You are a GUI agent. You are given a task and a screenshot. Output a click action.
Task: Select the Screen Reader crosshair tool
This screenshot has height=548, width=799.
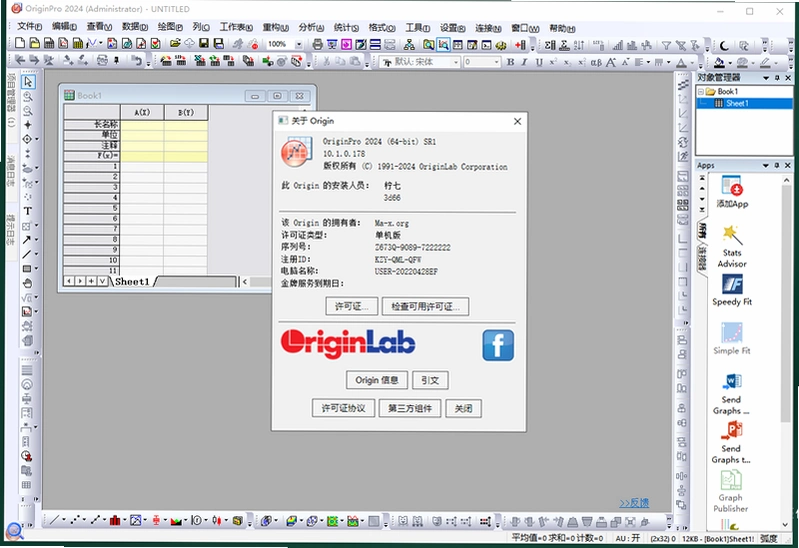(28, 125)
